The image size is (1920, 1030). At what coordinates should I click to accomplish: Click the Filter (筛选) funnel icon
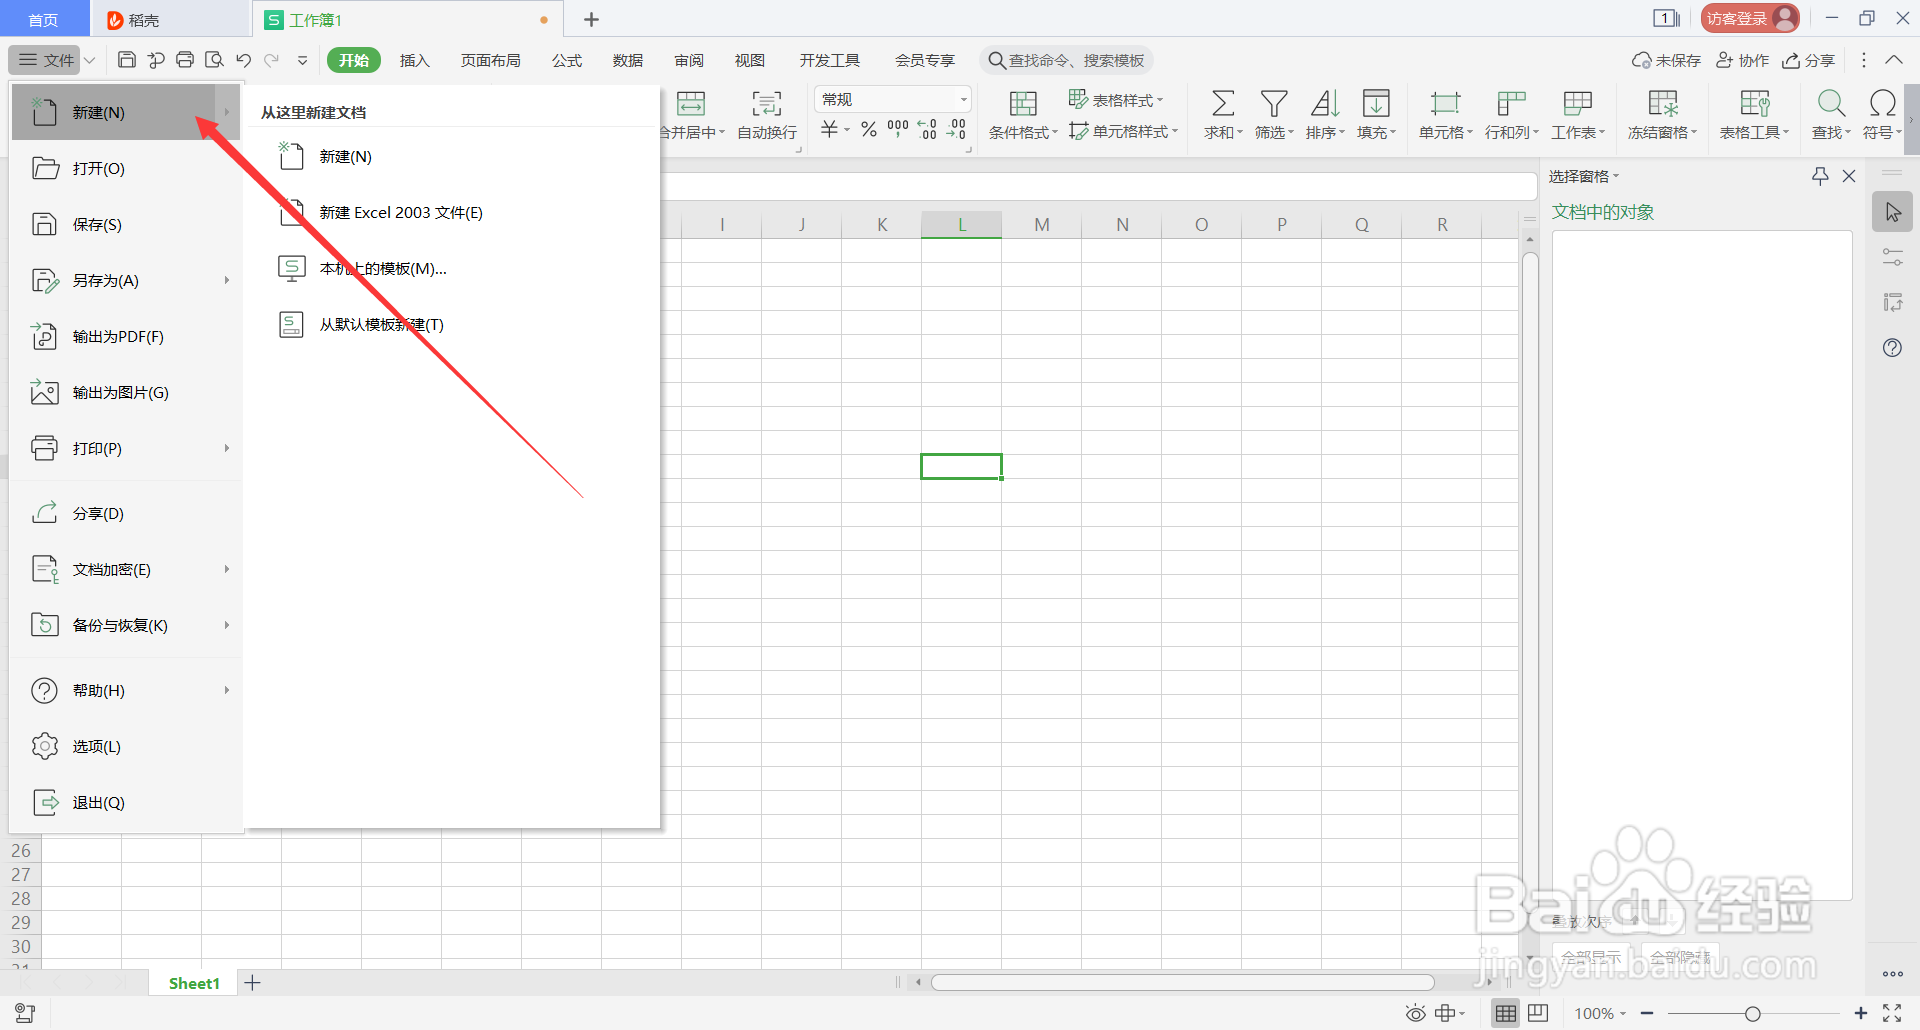pos(1274,103)
